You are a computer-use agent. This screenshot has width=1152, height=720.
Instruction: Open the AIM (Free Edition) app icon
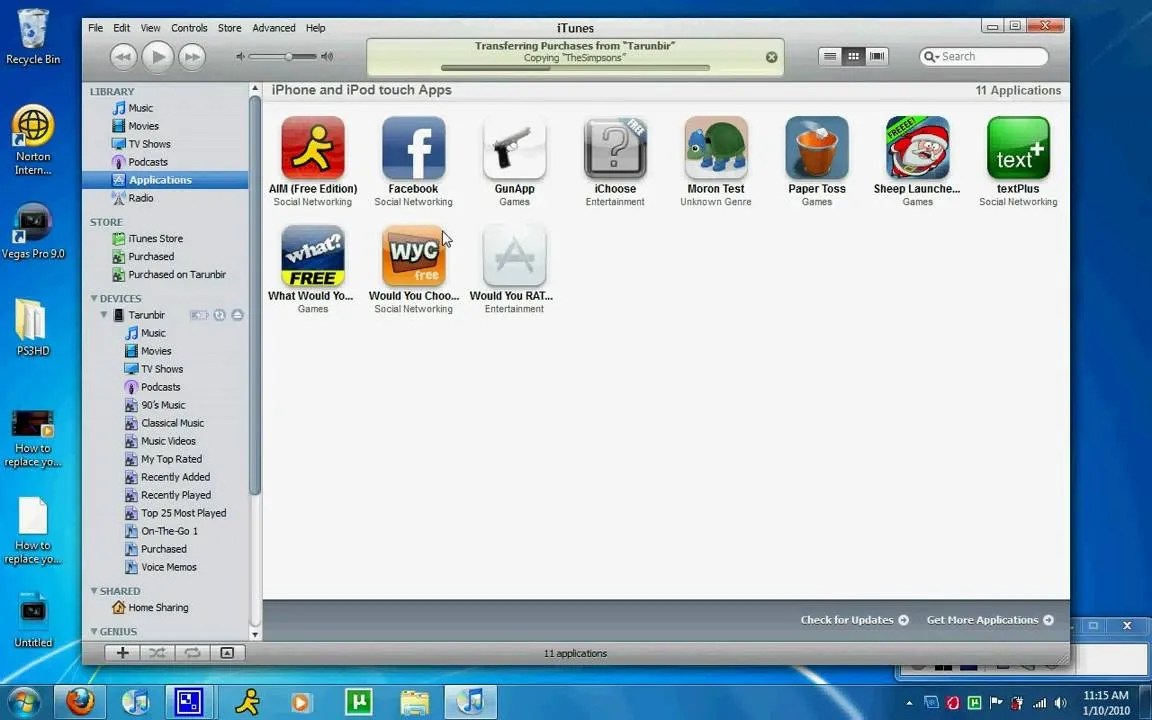(x=313, y=148)
